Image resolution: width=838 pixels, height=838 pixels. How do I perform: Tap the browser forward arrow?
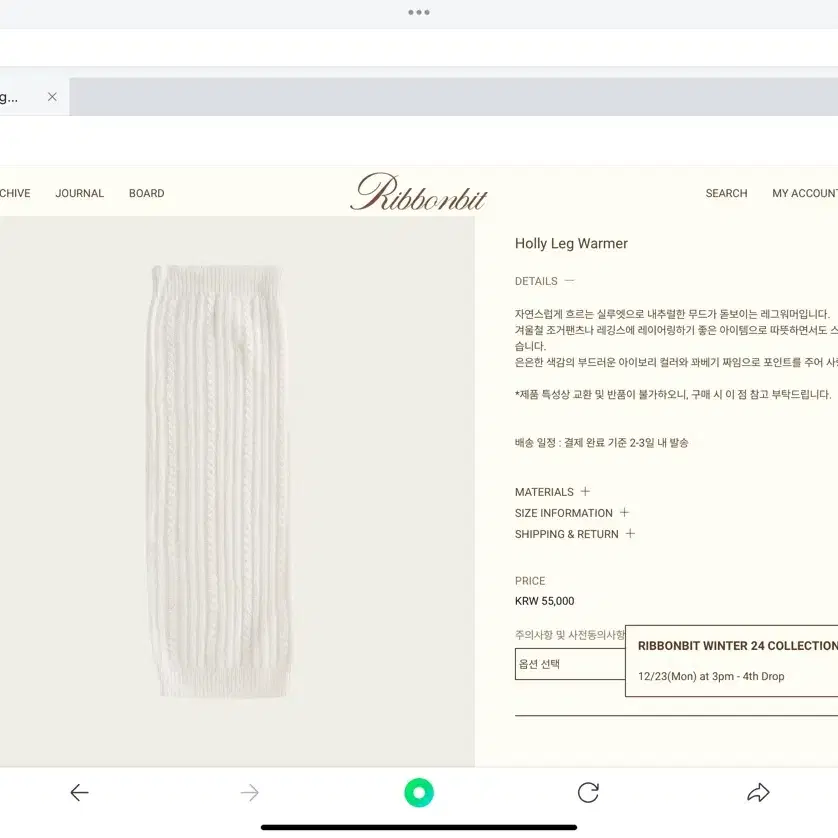coord(249,793)
